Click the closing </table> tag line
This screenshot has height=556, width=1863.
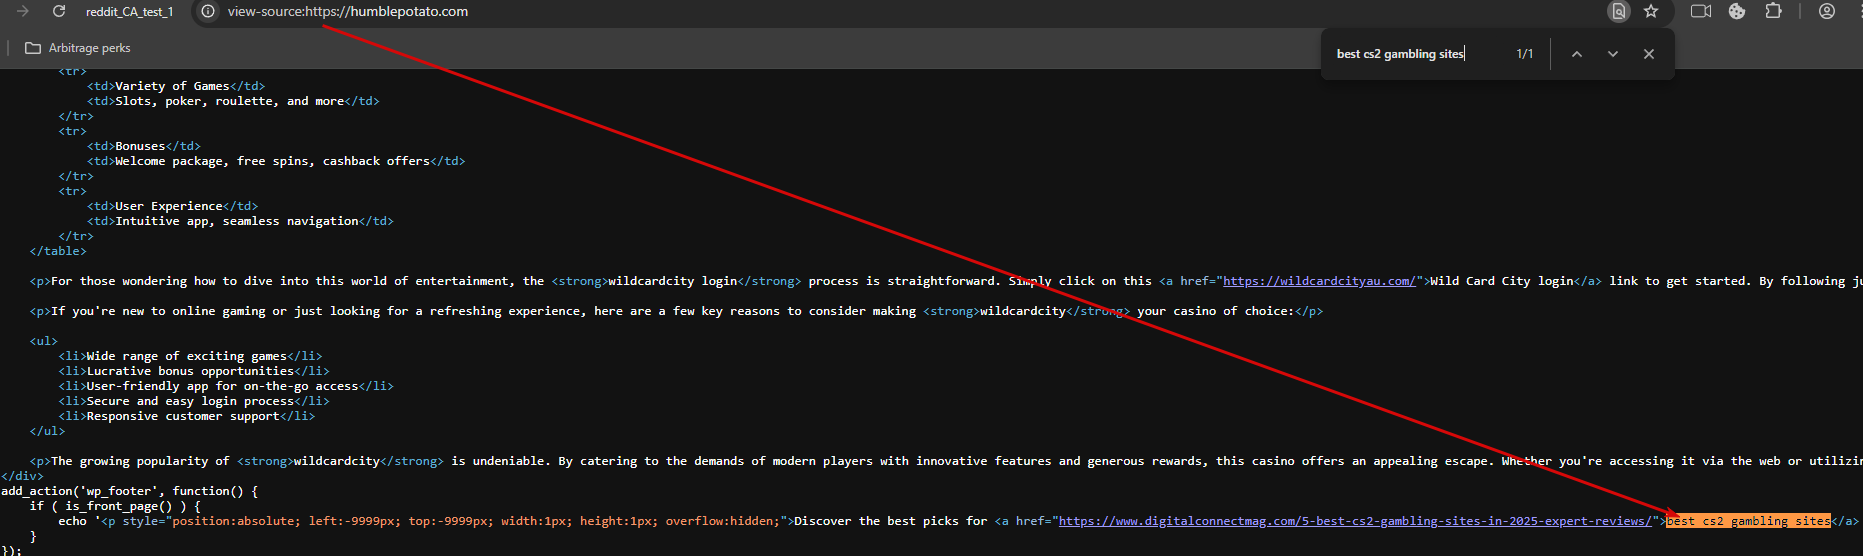(58, 251)
